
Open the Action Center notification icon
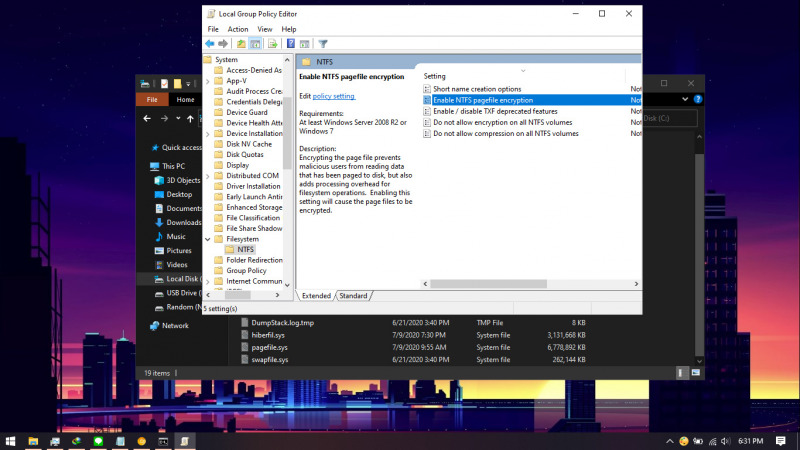781,441
